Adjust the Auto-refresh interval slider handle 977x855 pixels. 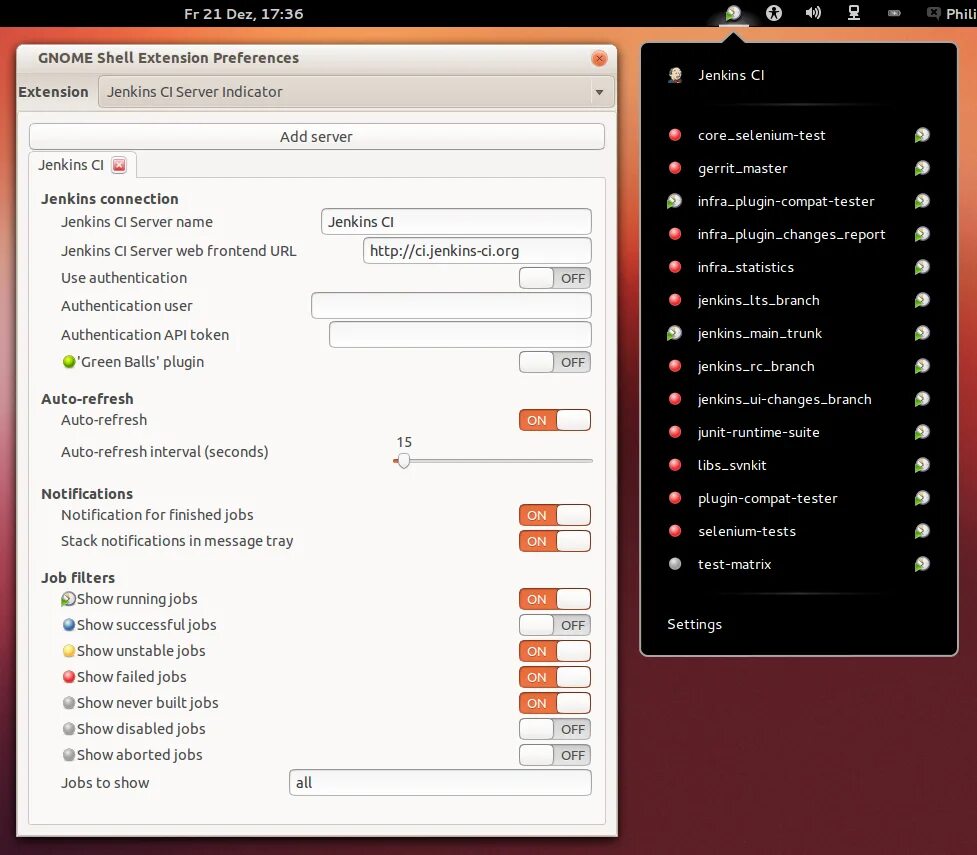[x=404, y=461]
